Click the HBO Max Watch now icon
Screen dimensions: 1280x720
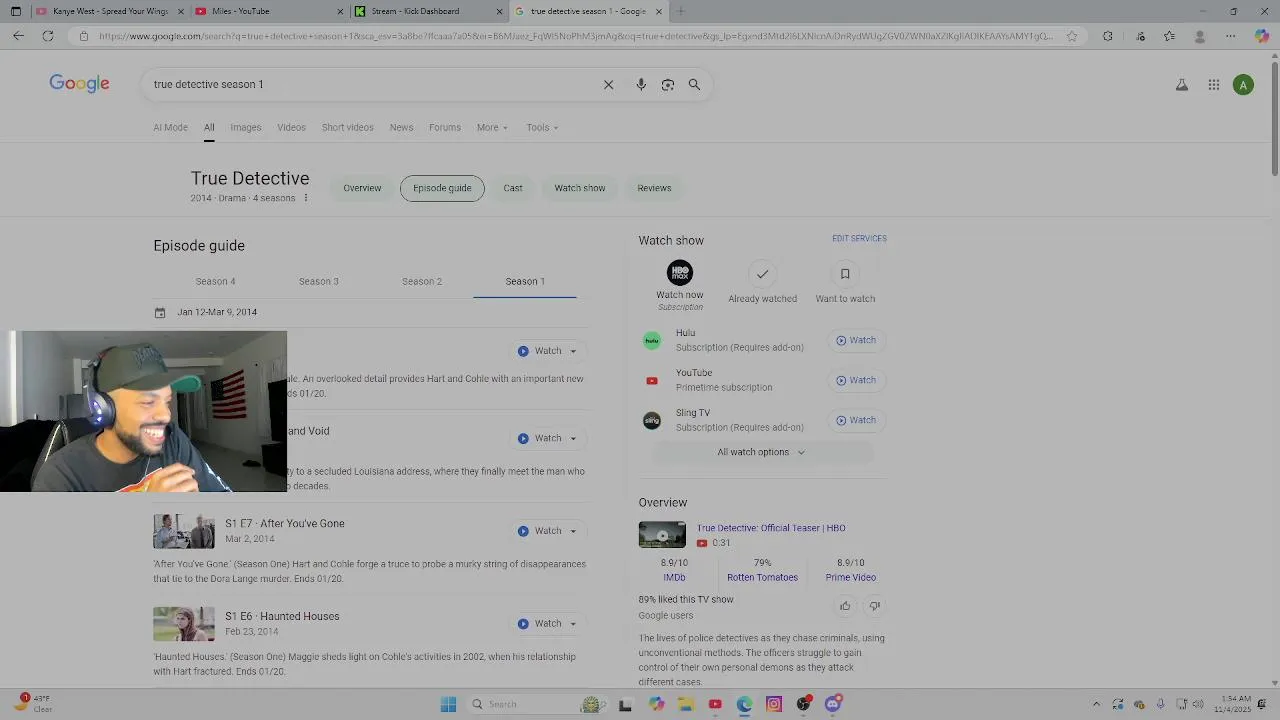point(680,273)
